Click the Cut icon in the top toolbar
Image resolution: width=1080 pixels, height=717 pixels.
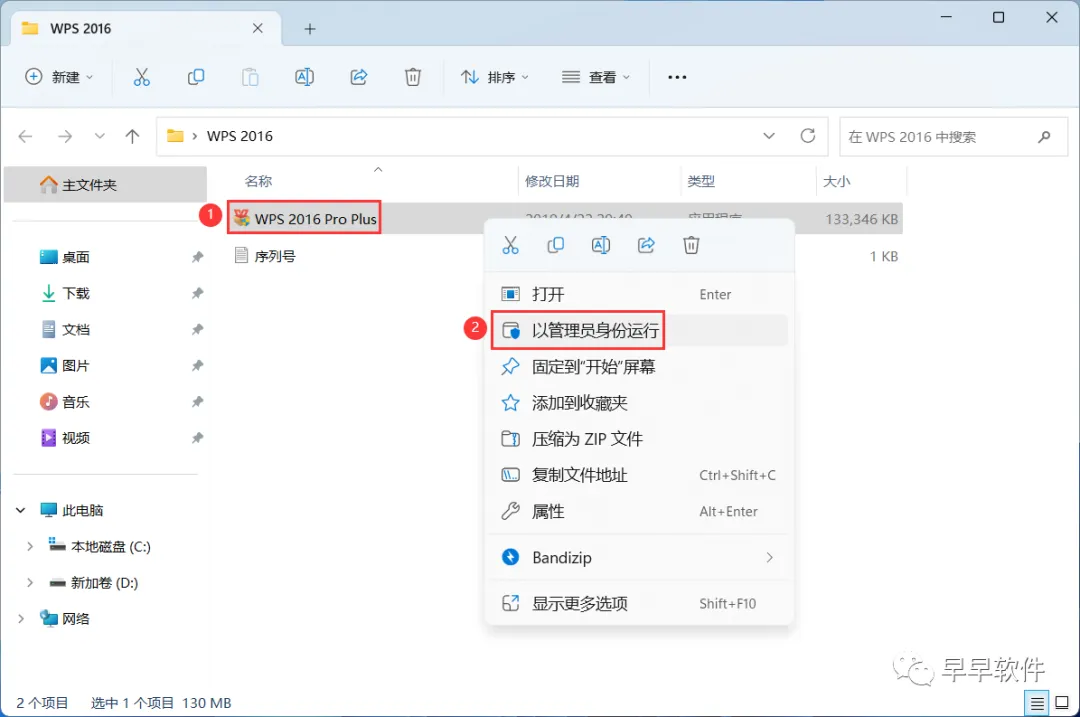click(x=141, y=77)
